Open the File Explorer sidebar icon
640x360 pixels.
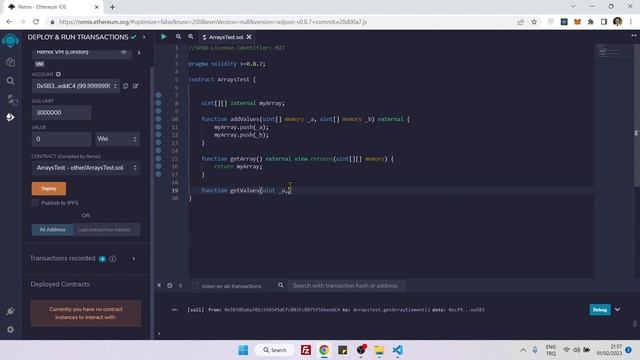pyautogui.click(x=11, y=62)
